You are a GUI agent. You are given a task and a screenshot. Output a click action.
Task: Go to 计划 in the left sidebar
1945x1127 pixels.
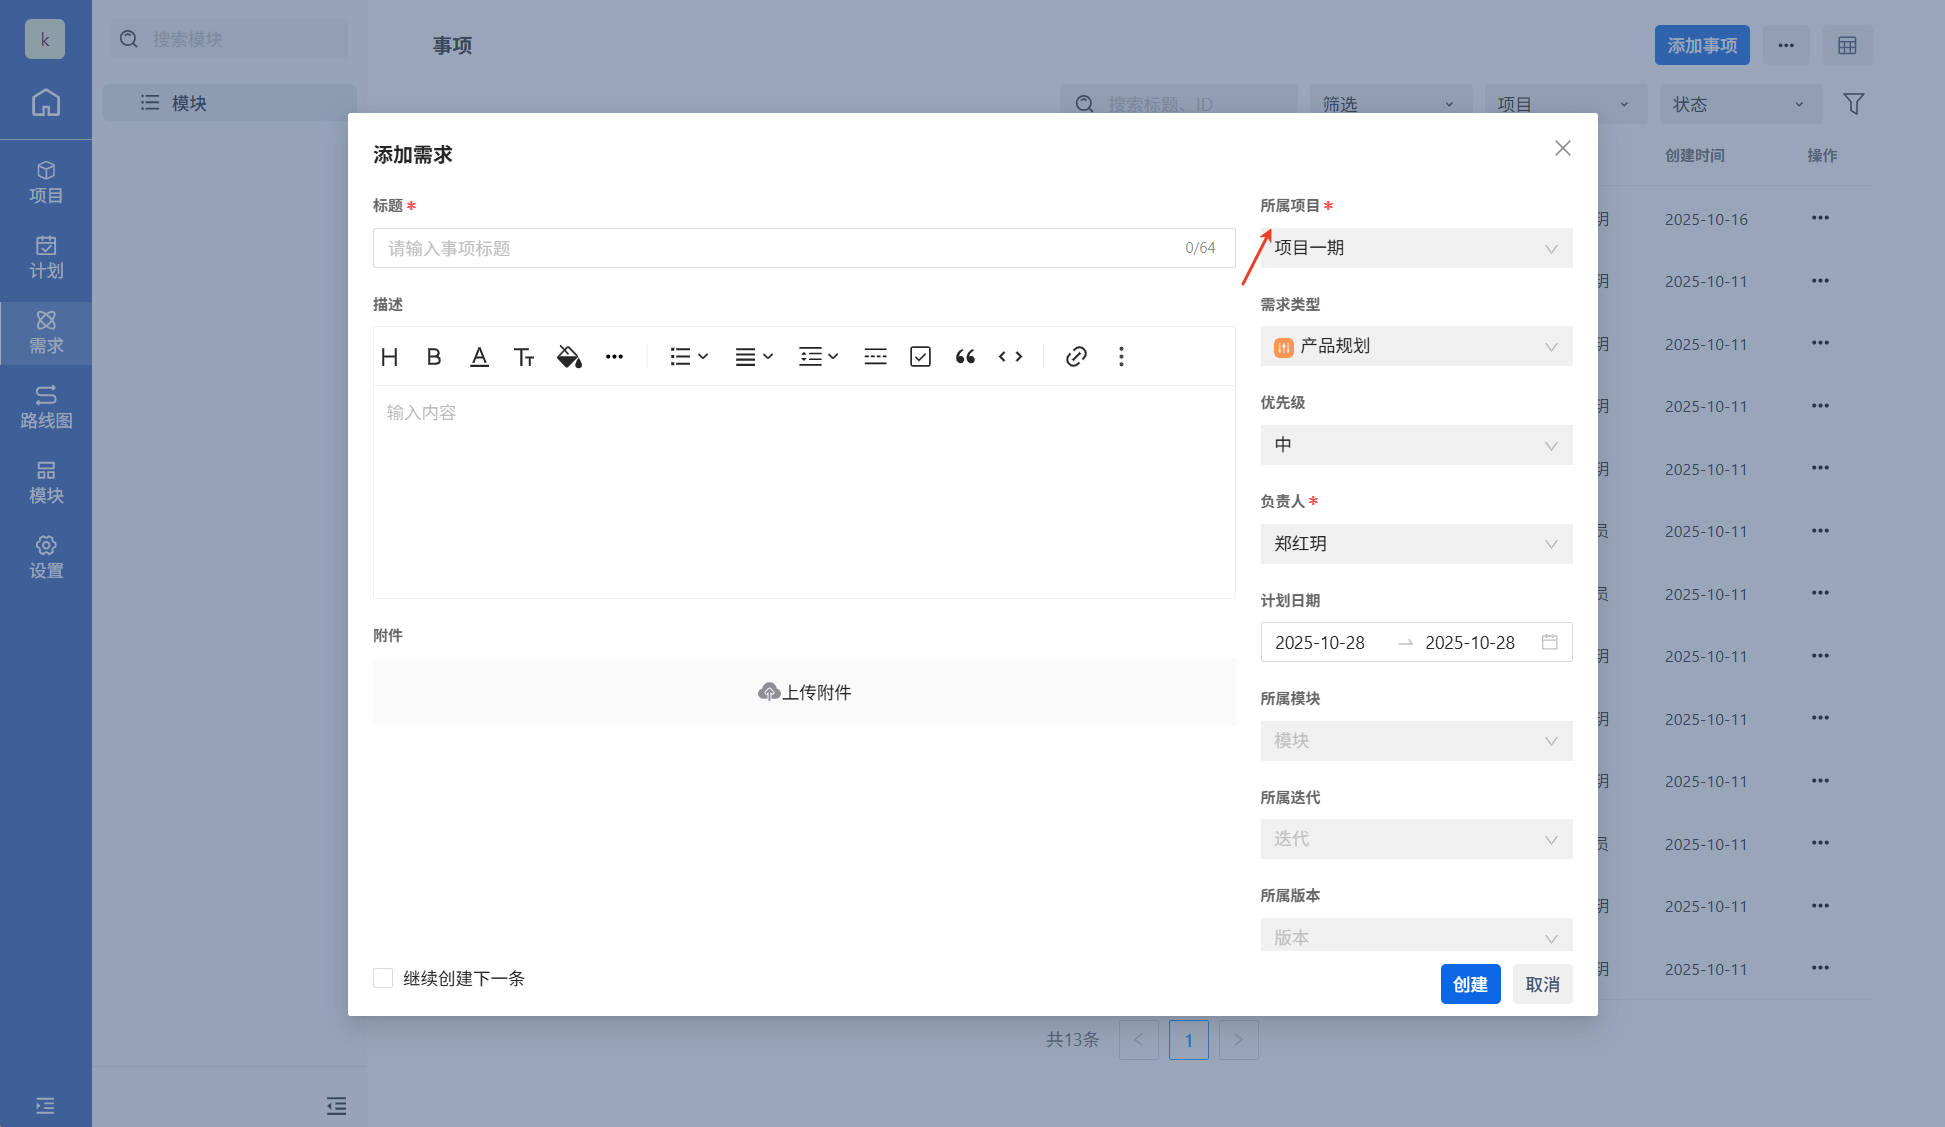pyautogui.click(x=46, y=257)
